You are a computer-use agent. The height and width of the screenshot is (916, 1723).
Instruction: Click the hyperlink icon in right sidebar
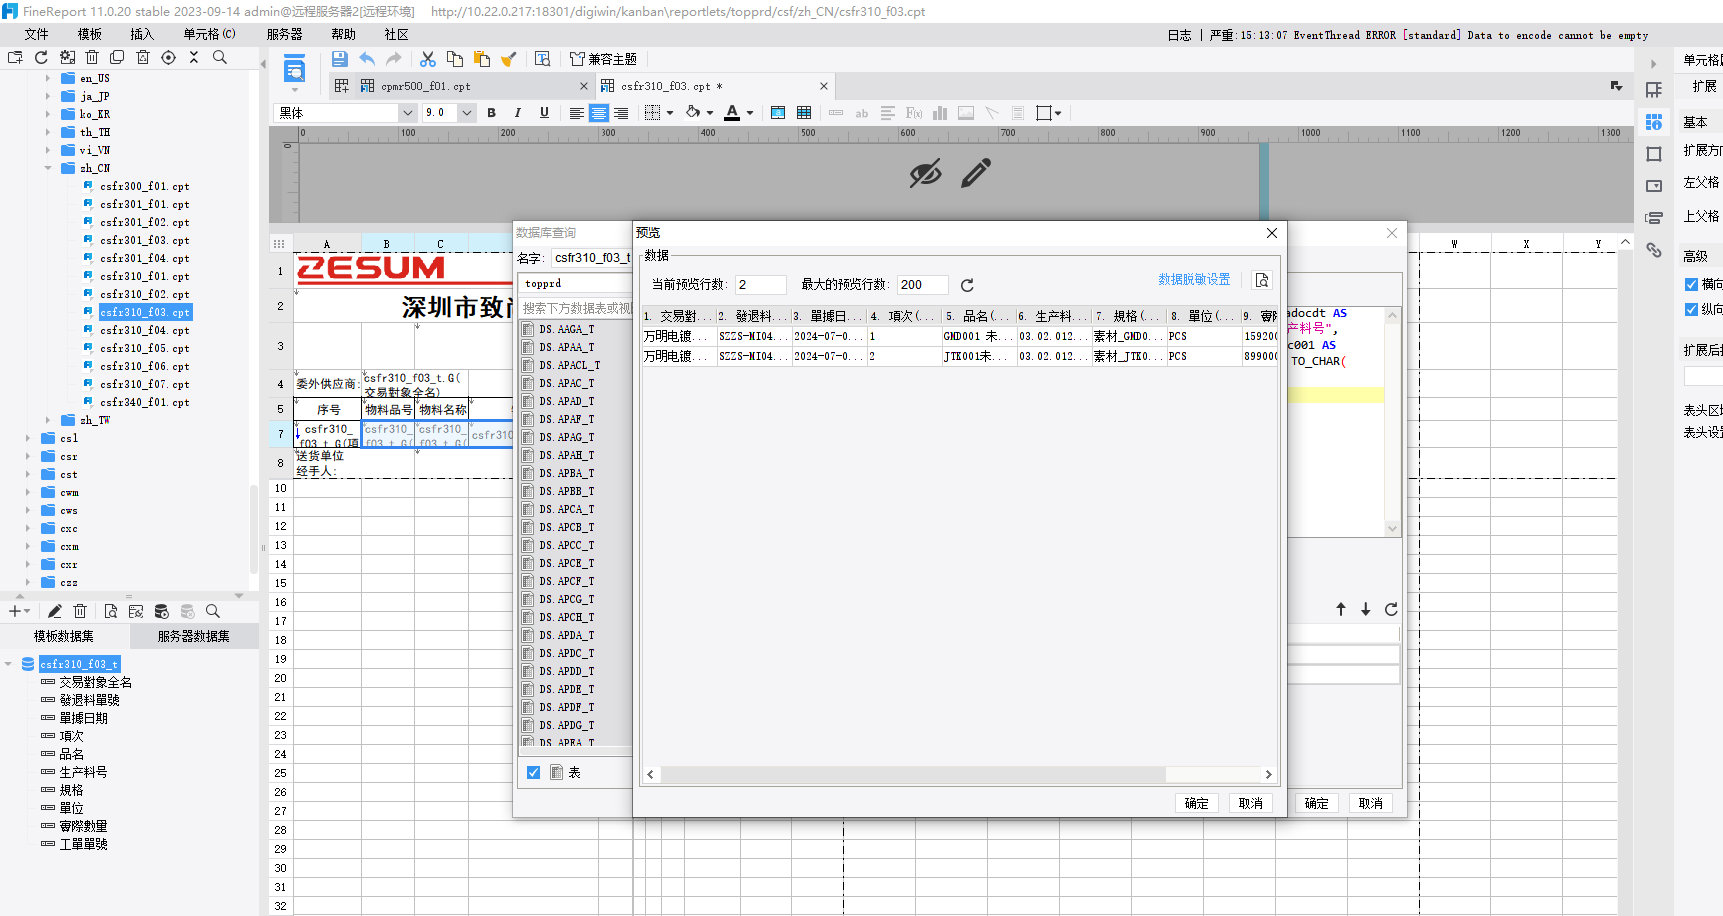tap(1654, 250)
